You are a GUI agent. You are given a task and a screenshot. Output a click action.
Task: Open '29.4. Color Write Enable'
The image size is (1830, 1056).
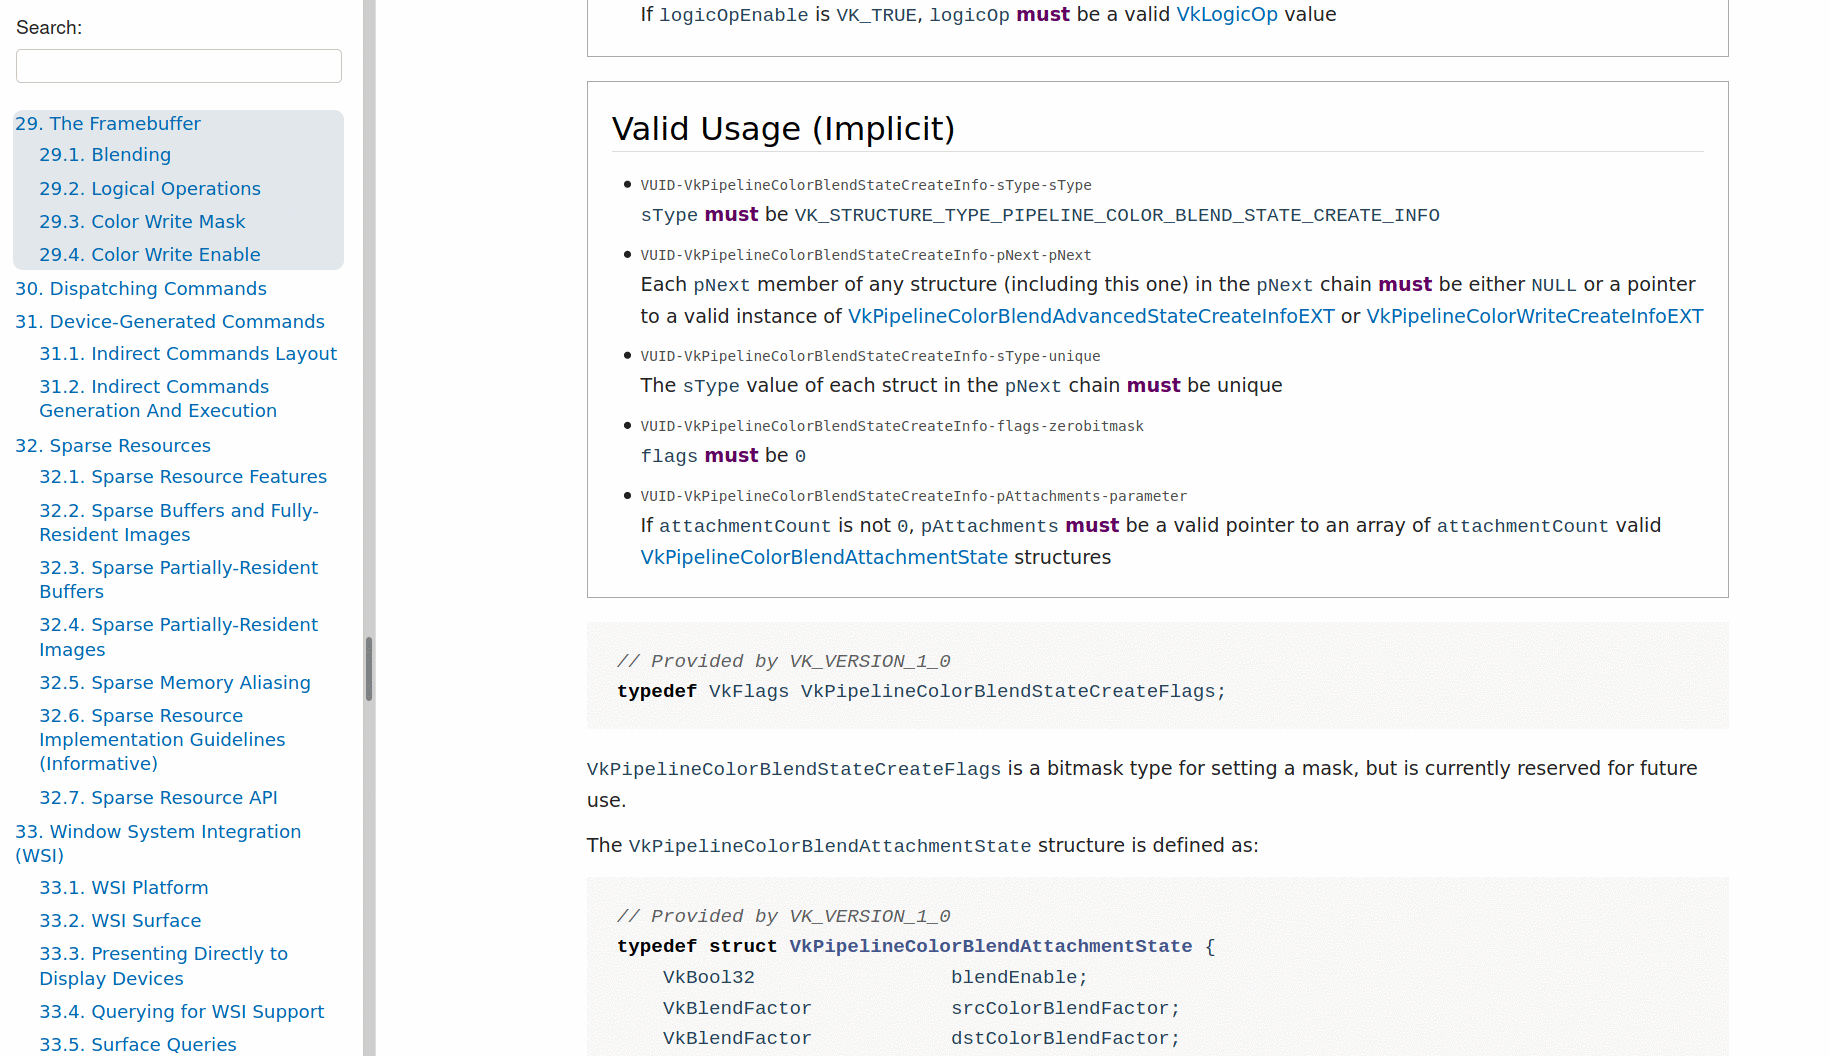(150, 254)
